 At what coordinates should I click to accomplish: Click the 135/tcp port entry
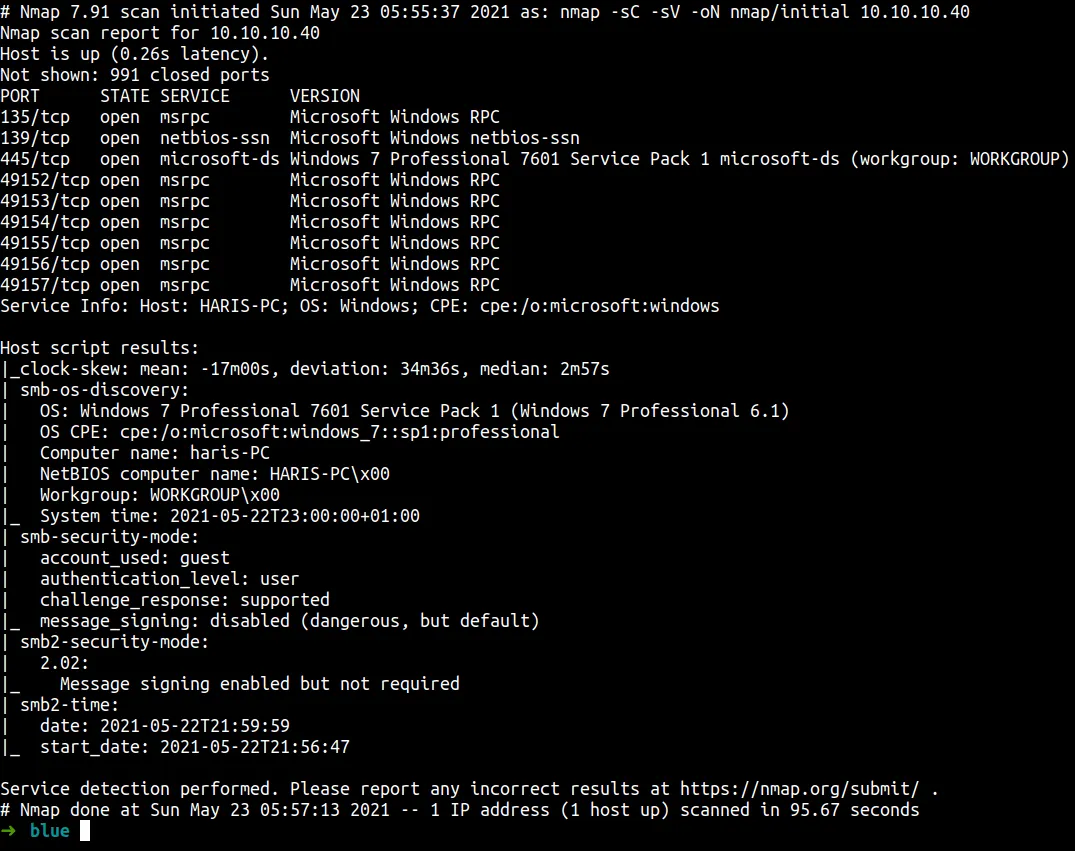[35, 117]
